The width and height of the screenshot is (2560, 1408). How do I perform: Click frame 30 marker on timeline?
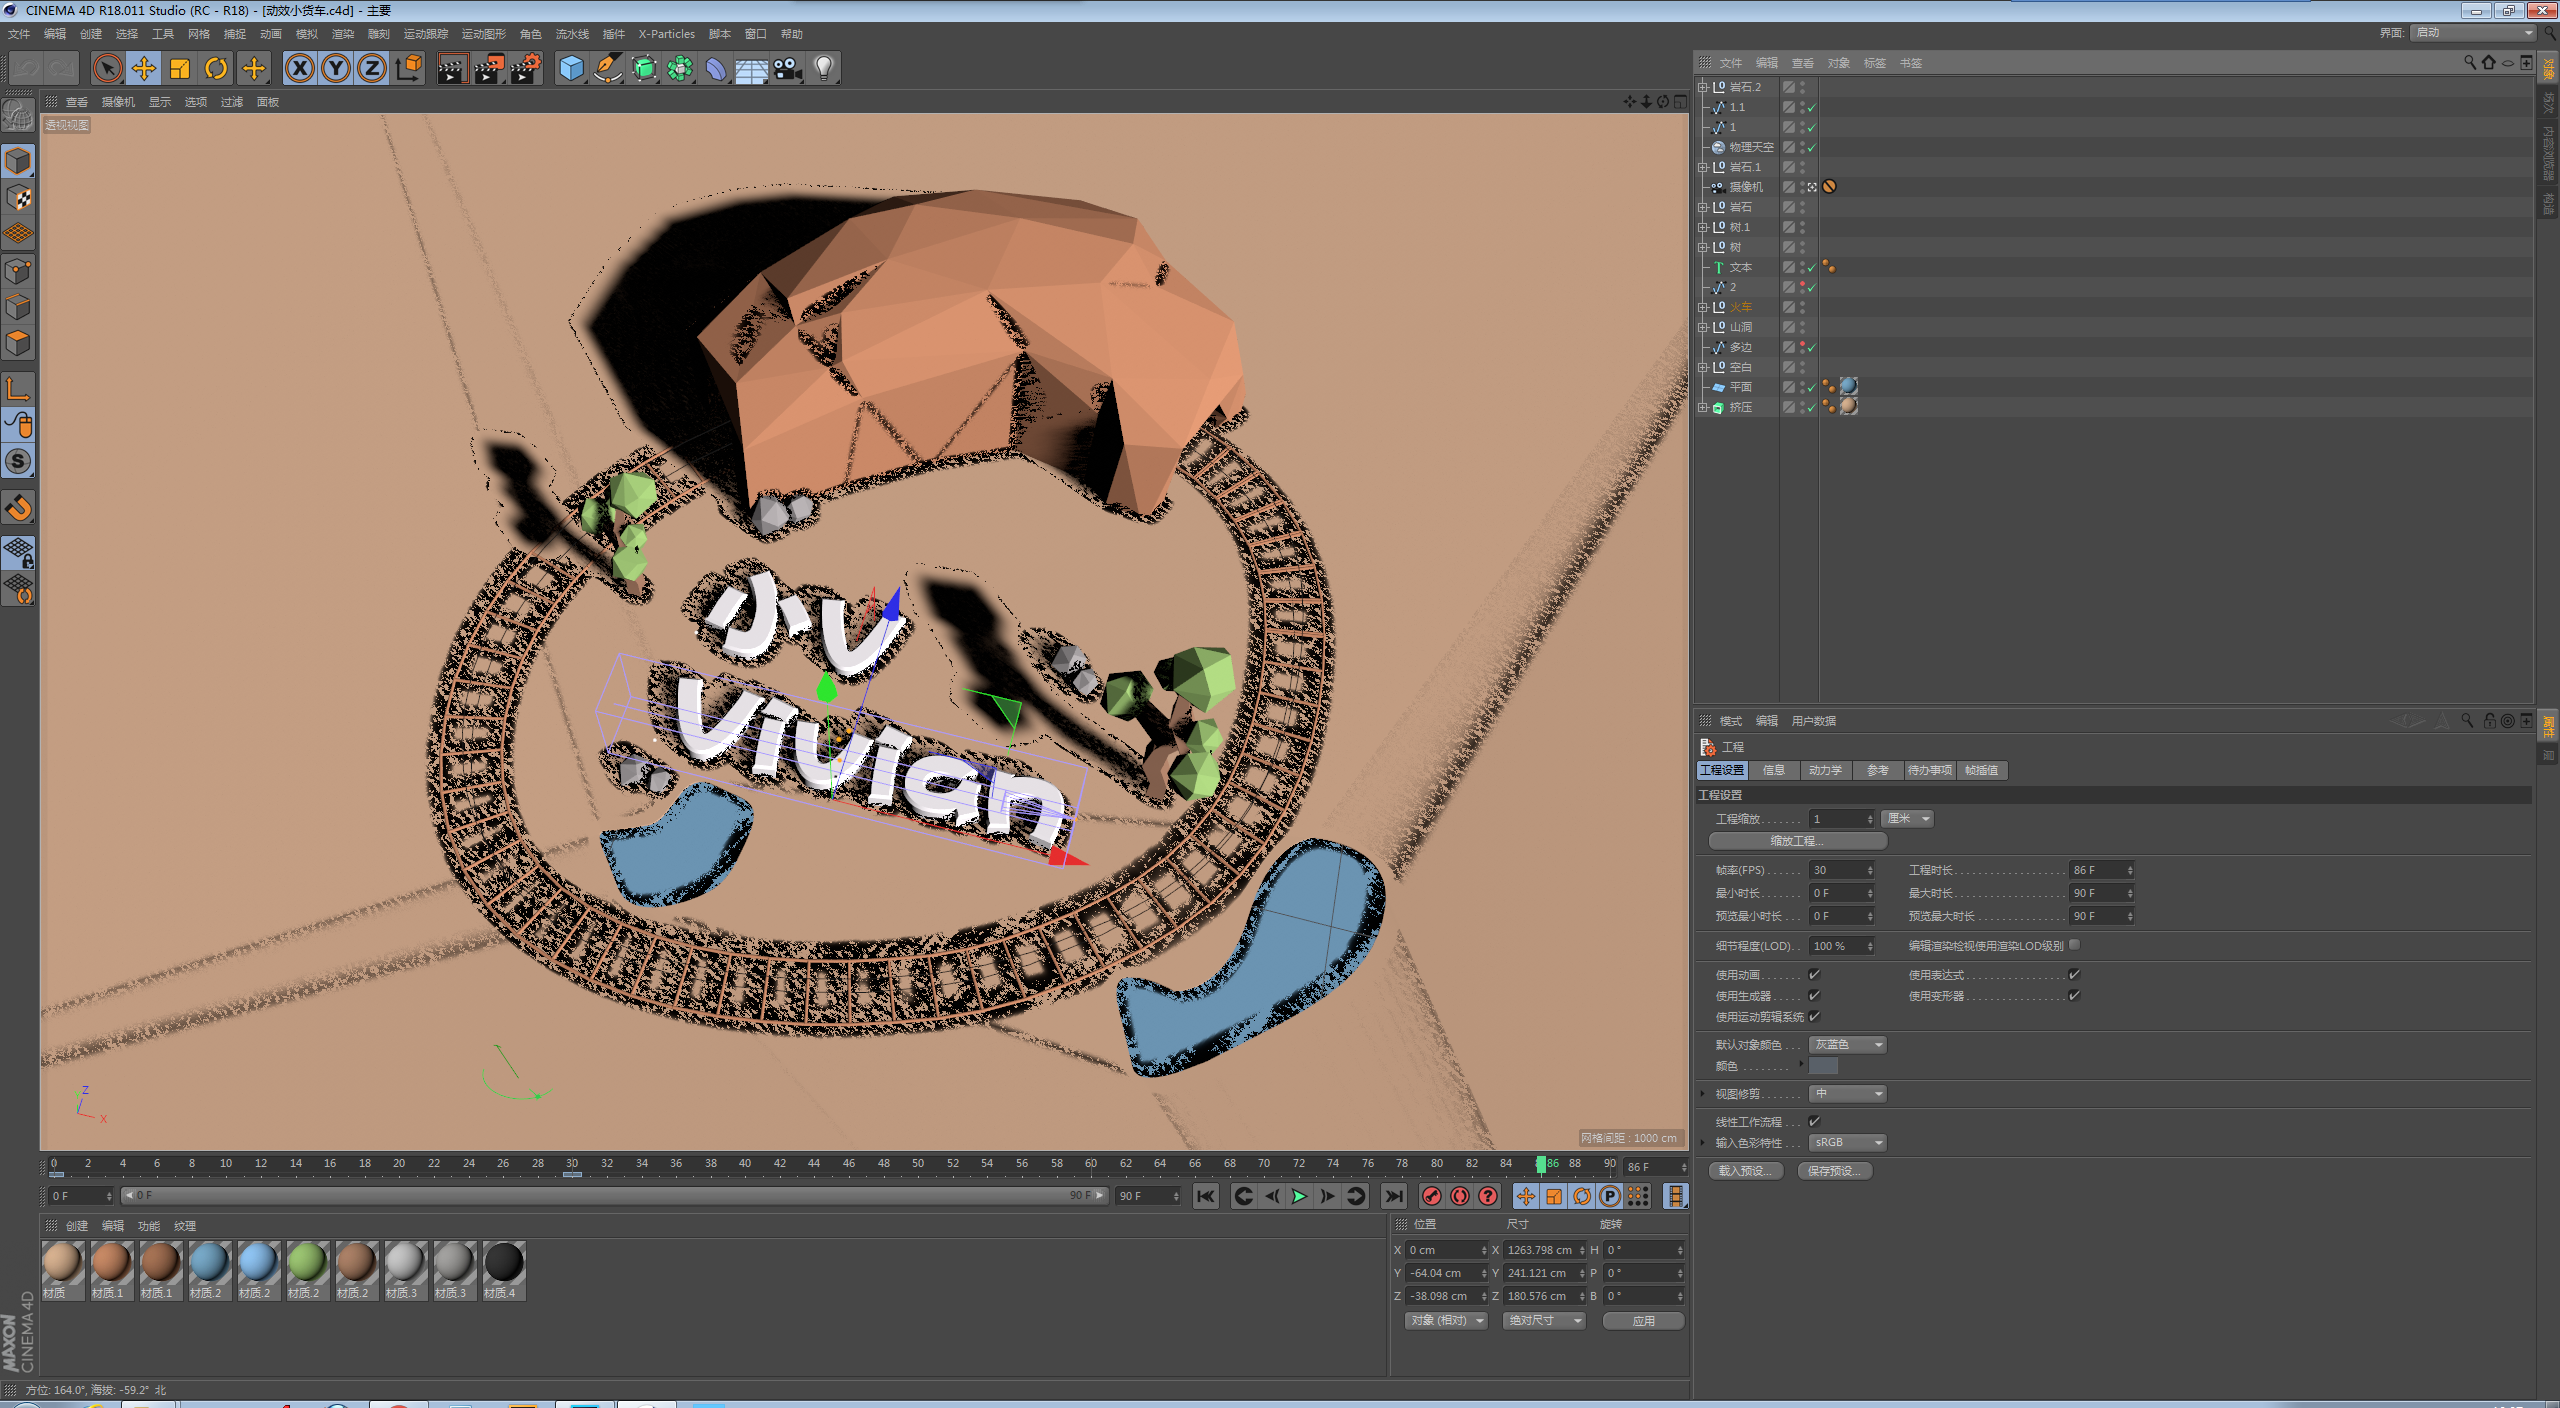[572, 1163]
